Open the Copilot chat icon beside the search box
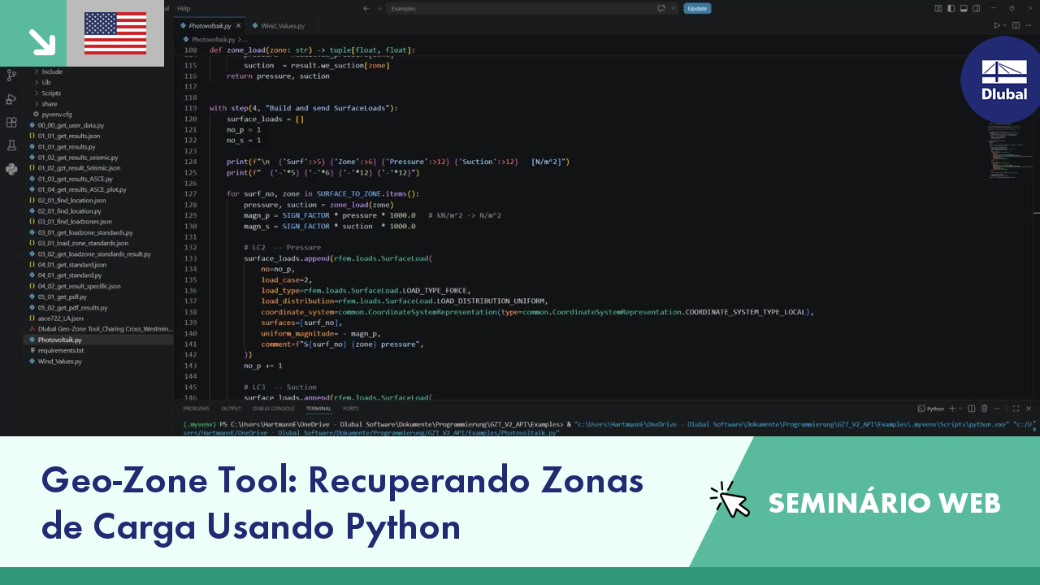The height and width of the screenshot is (585, 1040). coord(661,9)
